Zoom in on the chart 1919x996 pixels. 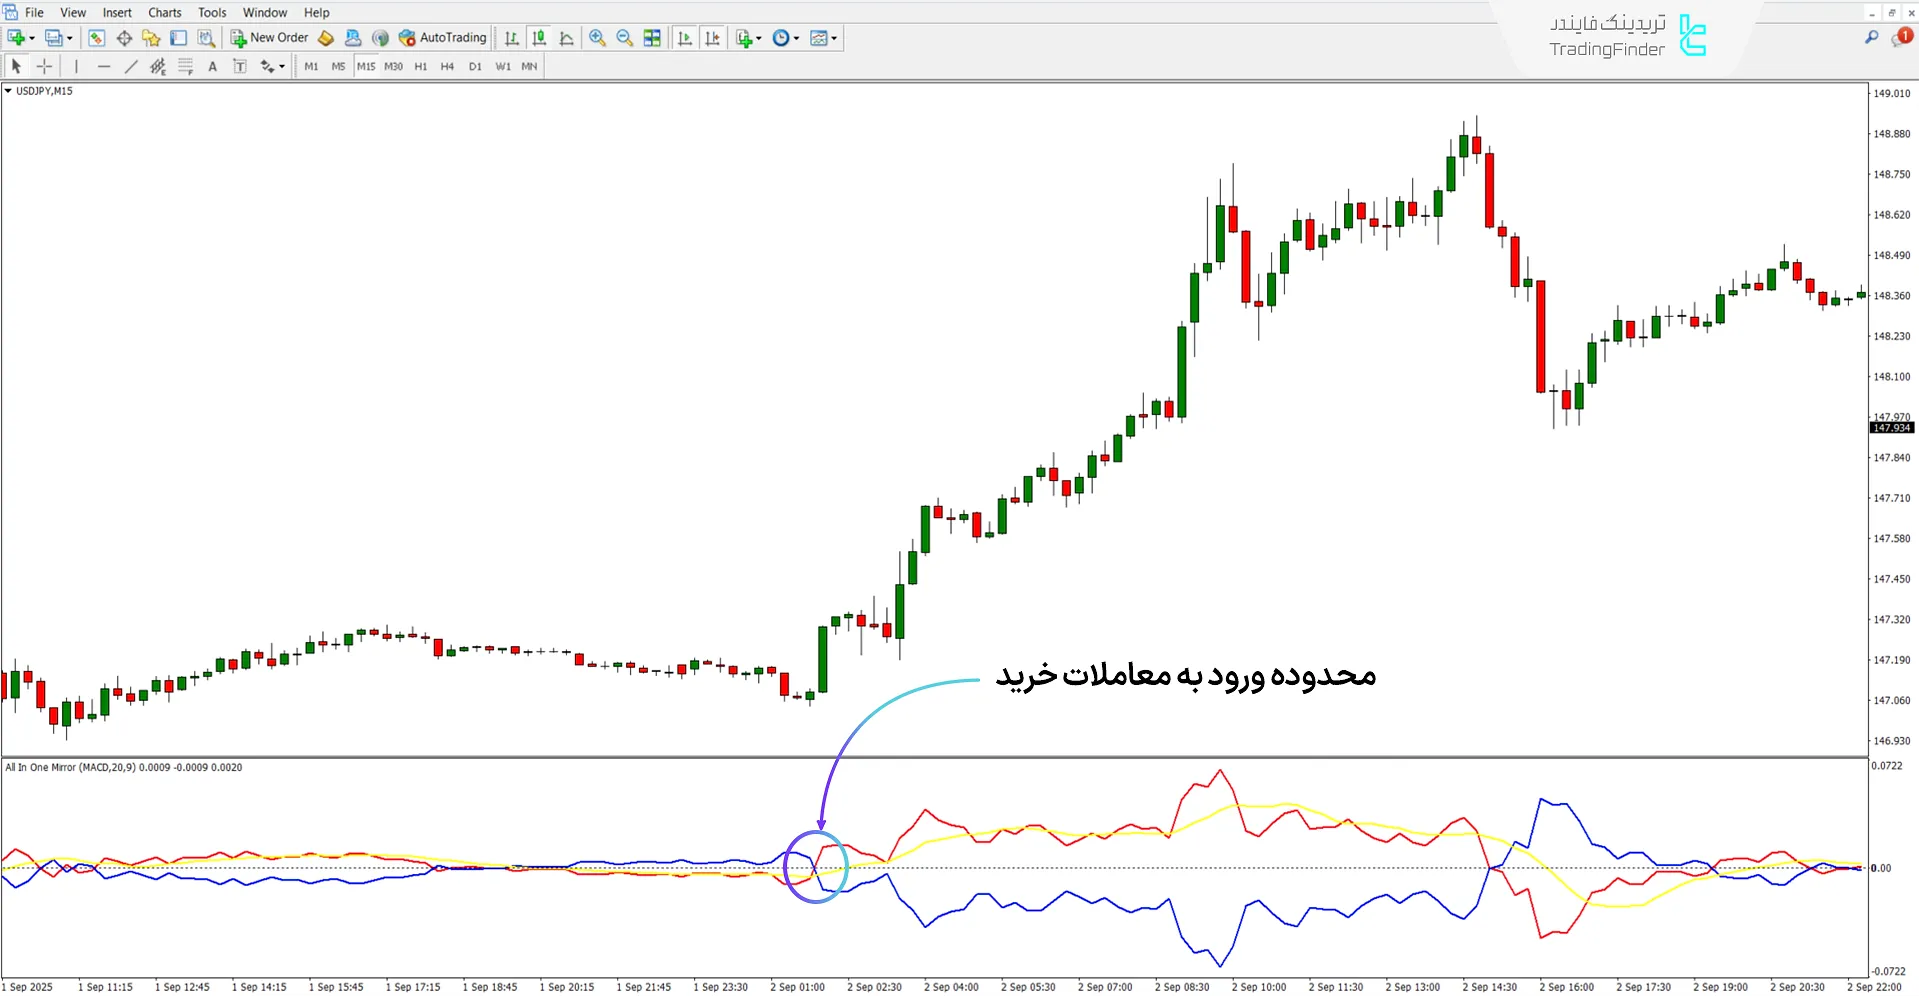597,38
